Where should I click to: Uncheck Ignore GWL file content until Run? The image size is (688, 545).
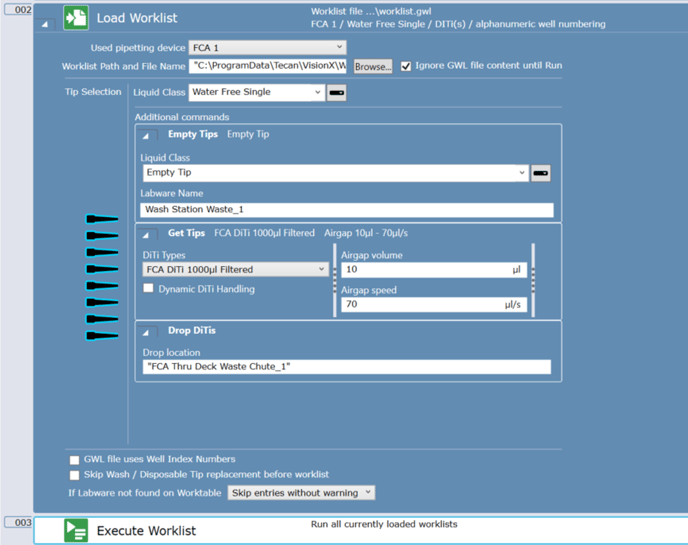coord(406,66)
